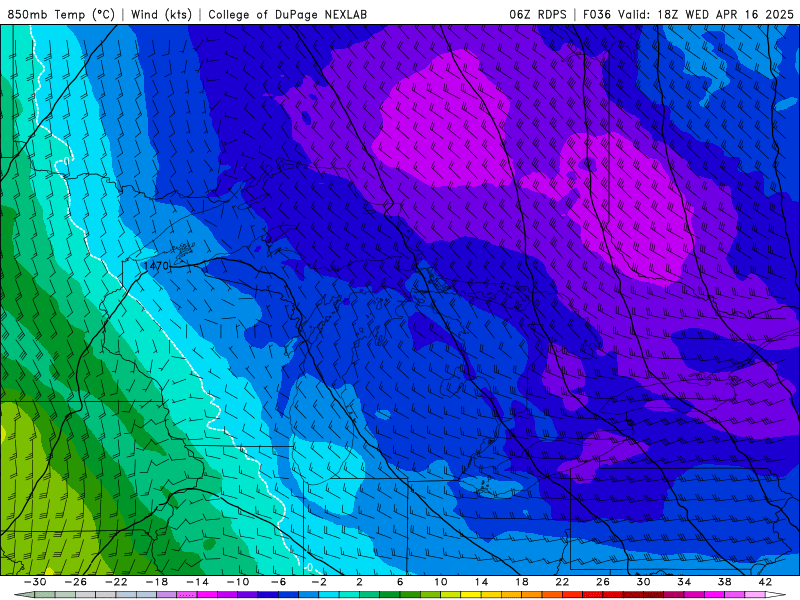The width and height of the screenshot is (800, 600).
Task: Click the '10' legend value
Action: click(441, 582)
